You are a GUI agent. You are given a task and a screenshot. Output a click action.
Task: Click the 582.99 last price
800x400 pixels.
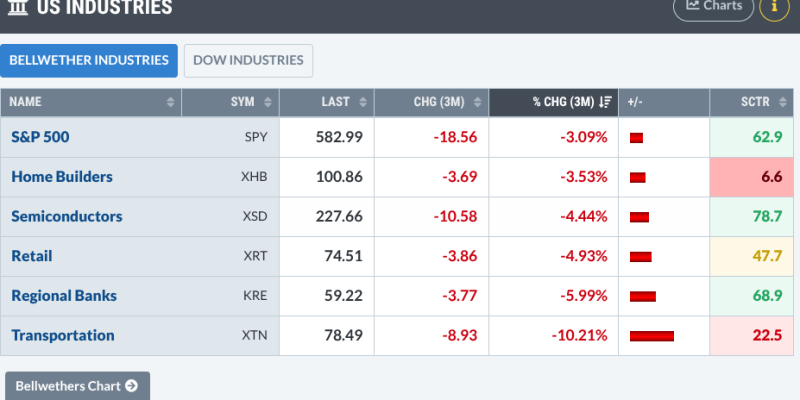click(339, 137)
